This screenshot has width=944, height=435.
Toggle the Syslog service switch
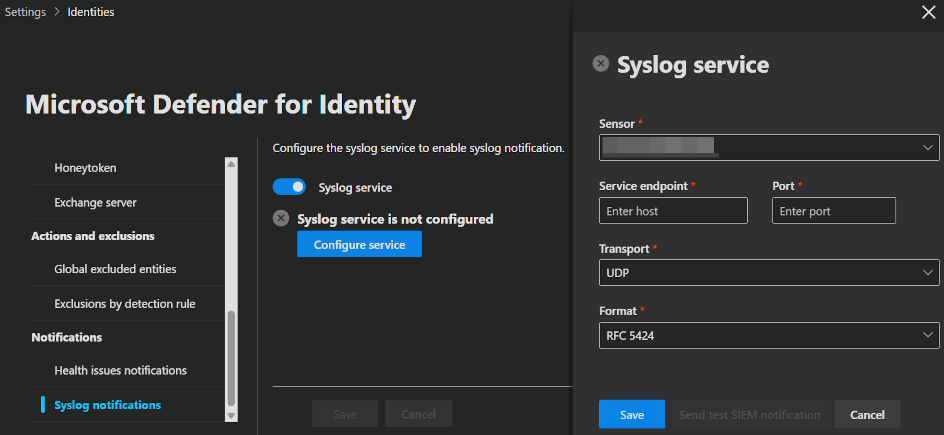(x=289, y=187)
